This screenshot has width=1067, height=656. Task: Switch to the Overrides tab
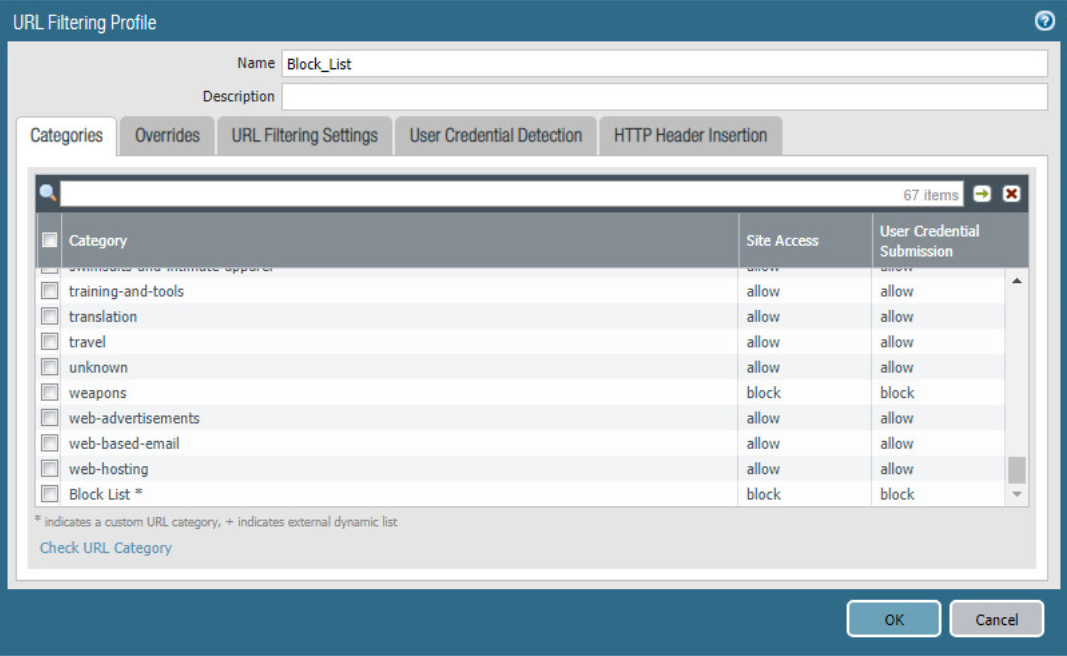166,135
